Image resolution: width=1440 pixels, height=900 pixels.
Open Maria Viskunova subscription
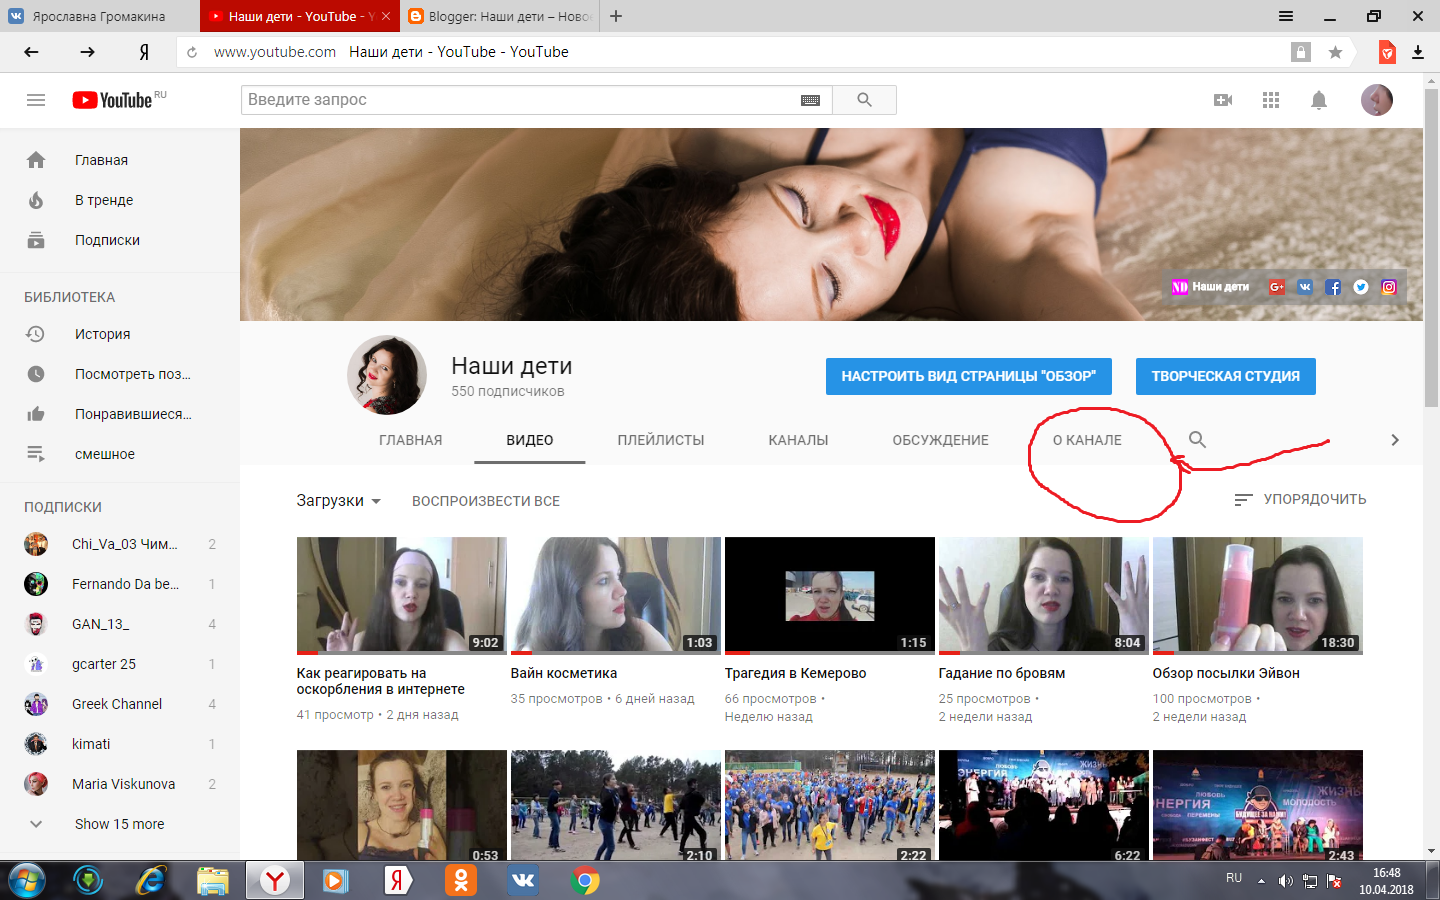pos(120,784)
